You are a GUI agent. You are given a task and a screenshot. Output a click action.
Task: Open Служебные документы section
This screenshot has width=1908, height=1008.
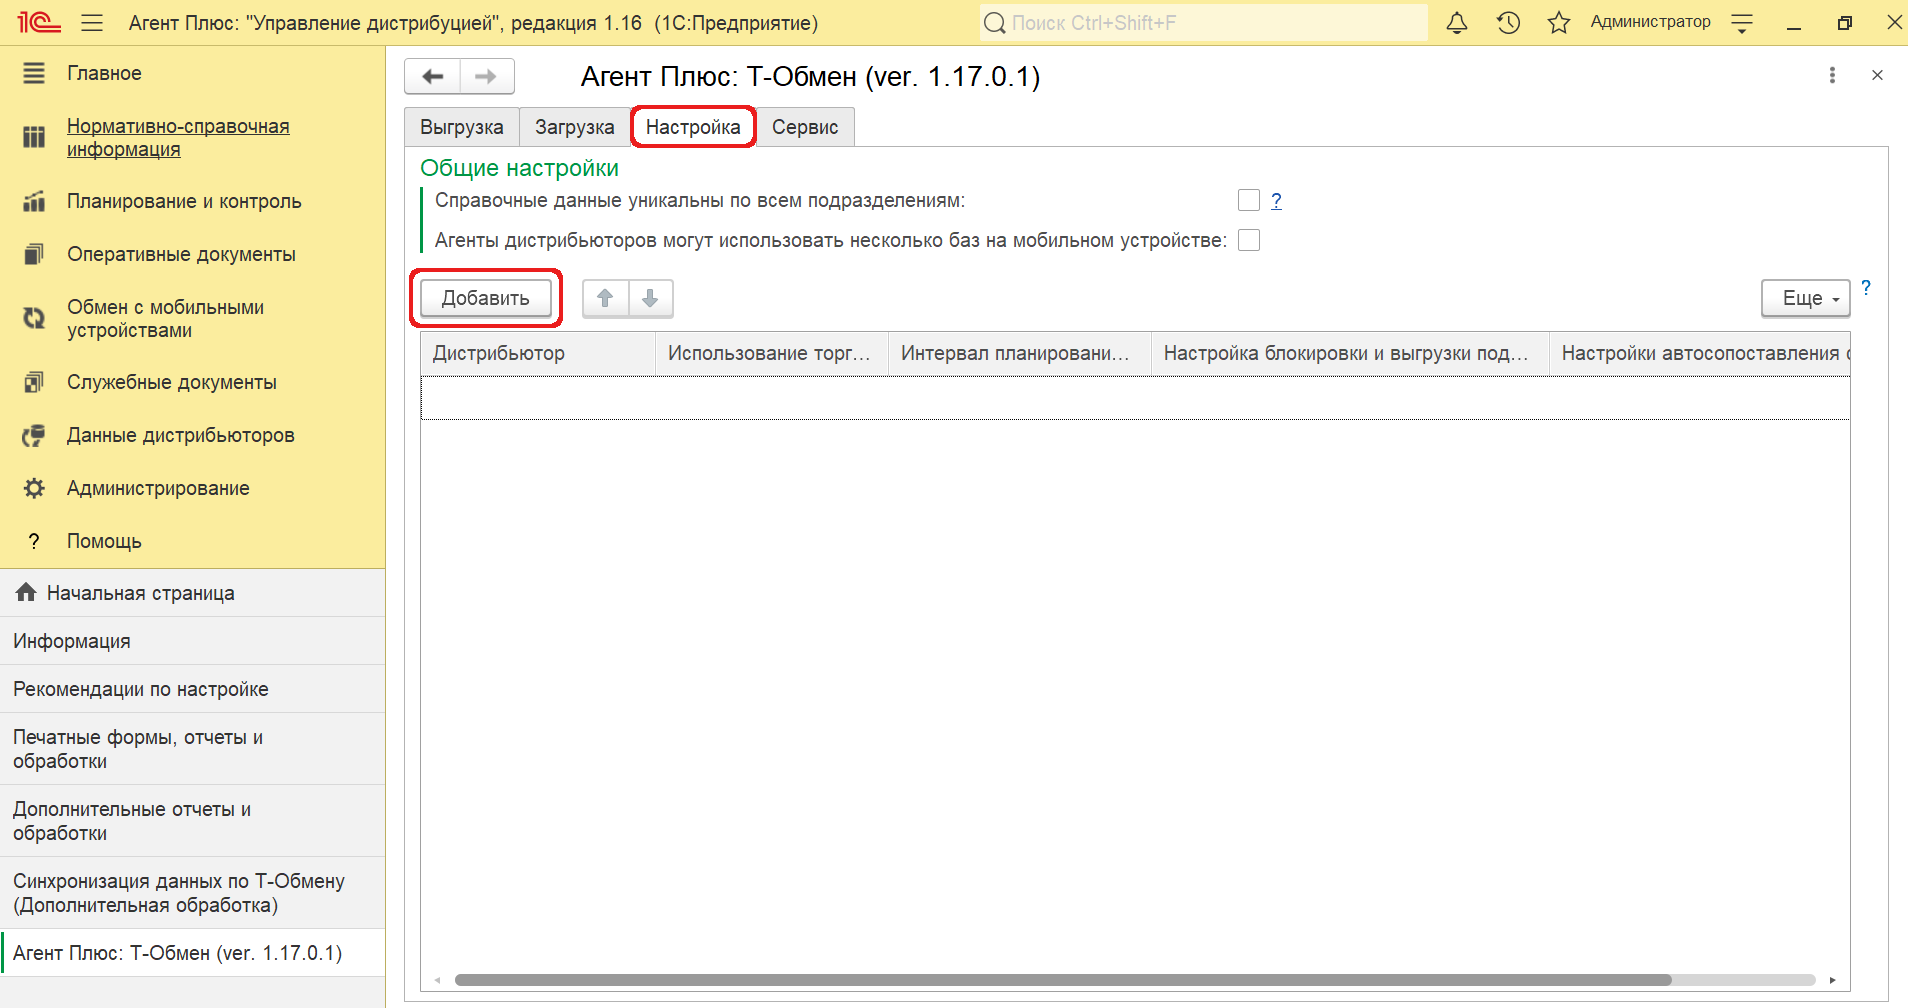(172, 382)
